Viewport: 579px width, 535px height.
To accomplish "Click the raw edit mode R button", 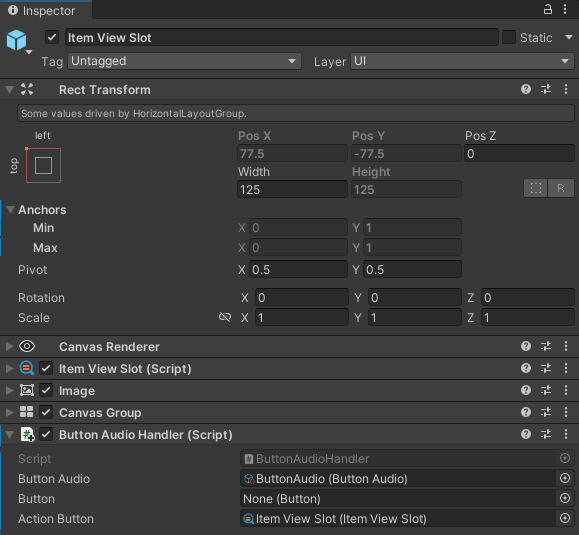I will click(x=561, y=188).
